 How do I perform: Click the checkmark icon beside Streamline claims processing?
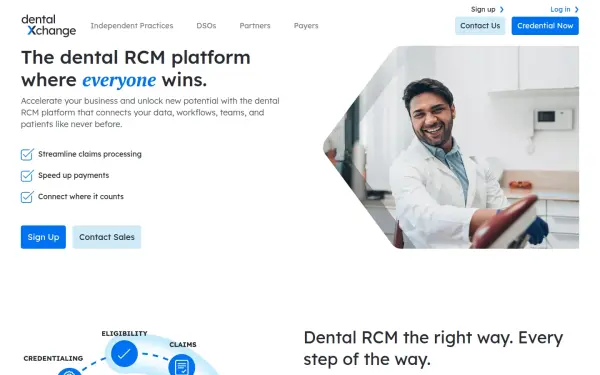coord(27,154)
